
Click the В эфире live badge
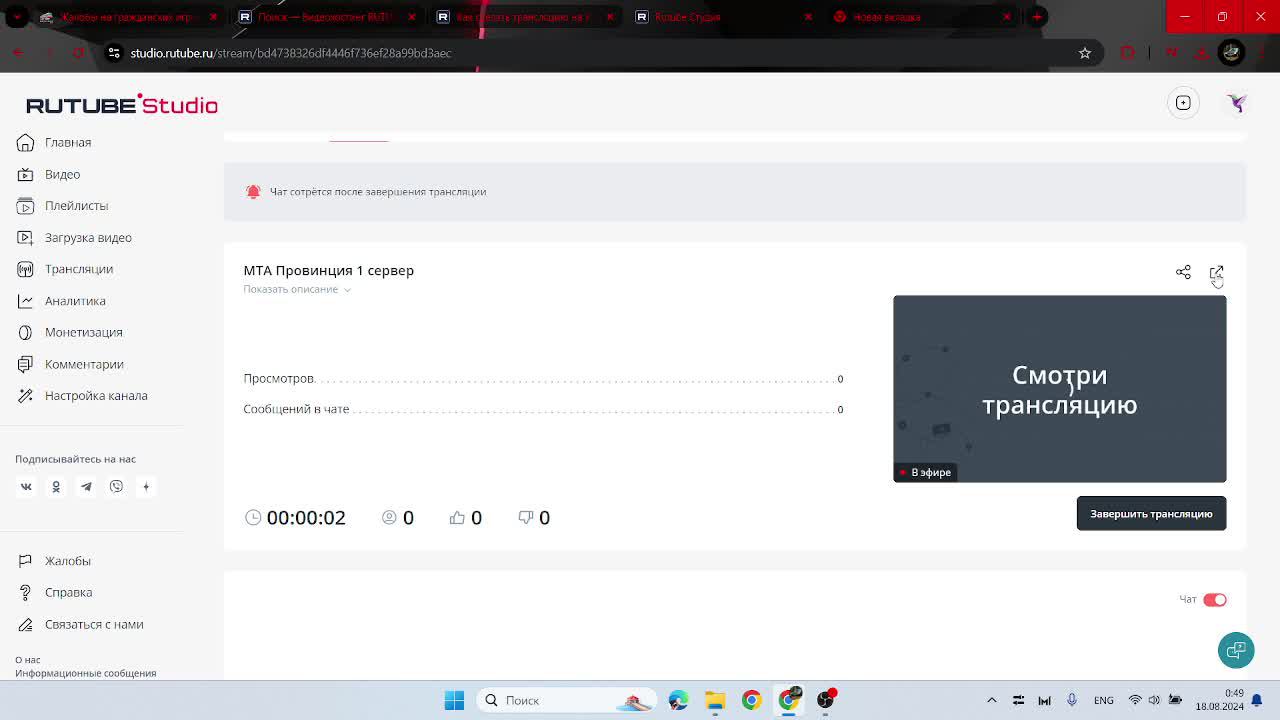(925, 472)
